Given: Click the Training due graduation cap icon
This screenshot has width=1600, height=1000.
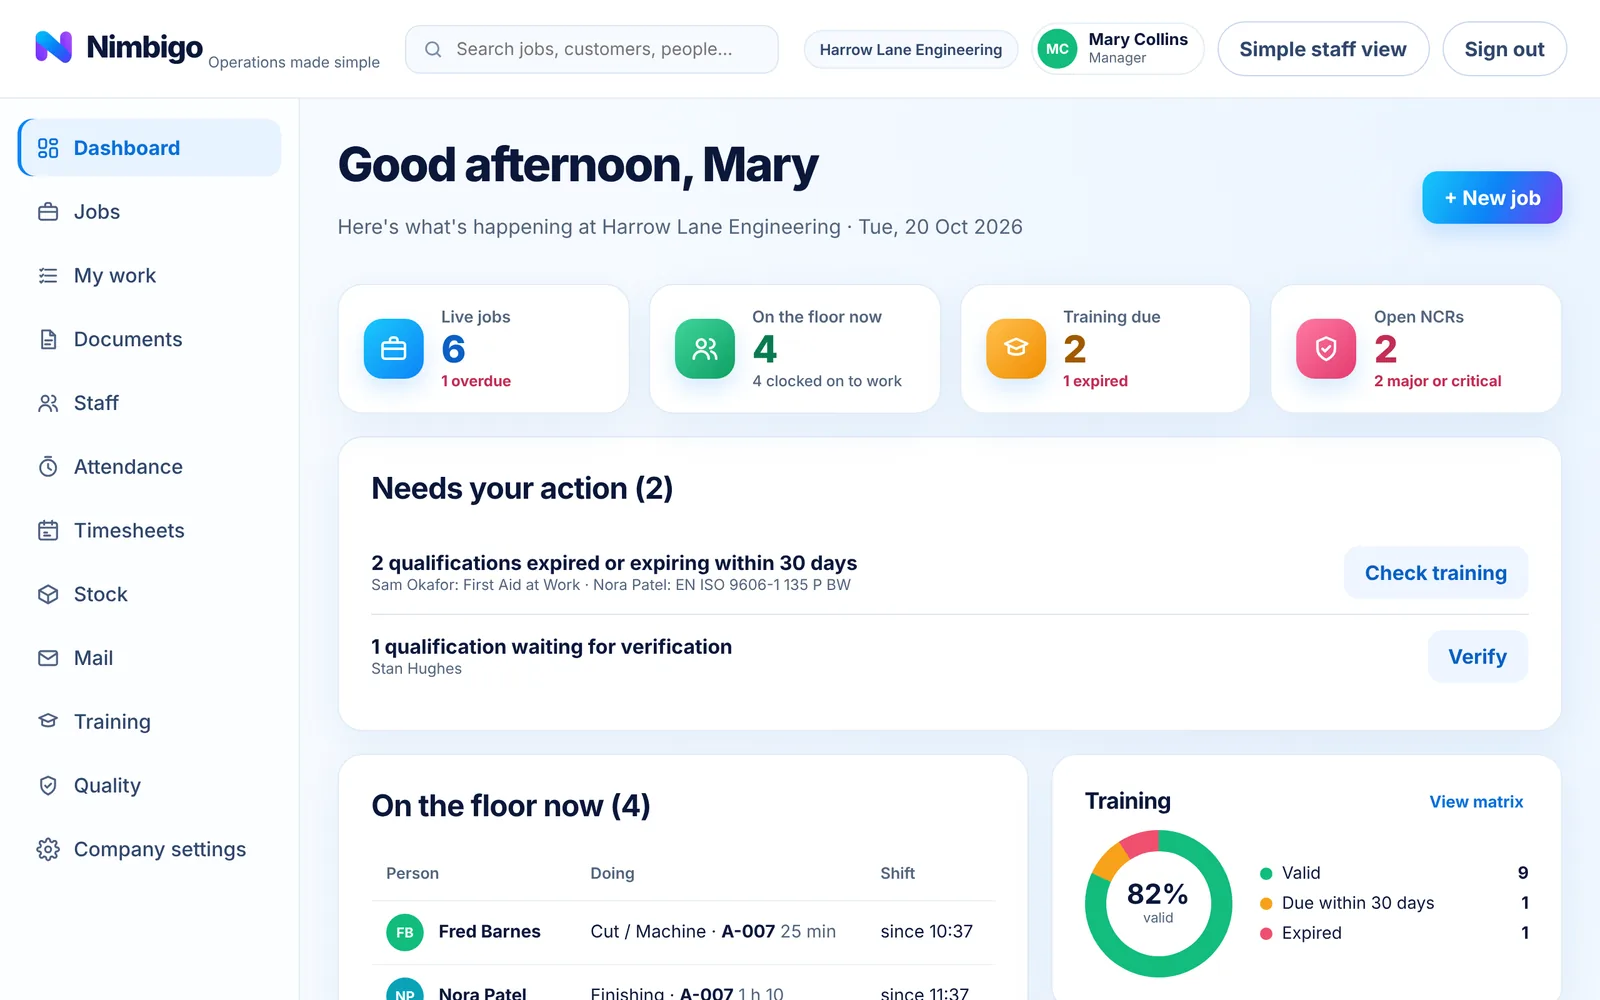Looking at the screenshot, I should pyautogui.click(x=1016, y=349).
